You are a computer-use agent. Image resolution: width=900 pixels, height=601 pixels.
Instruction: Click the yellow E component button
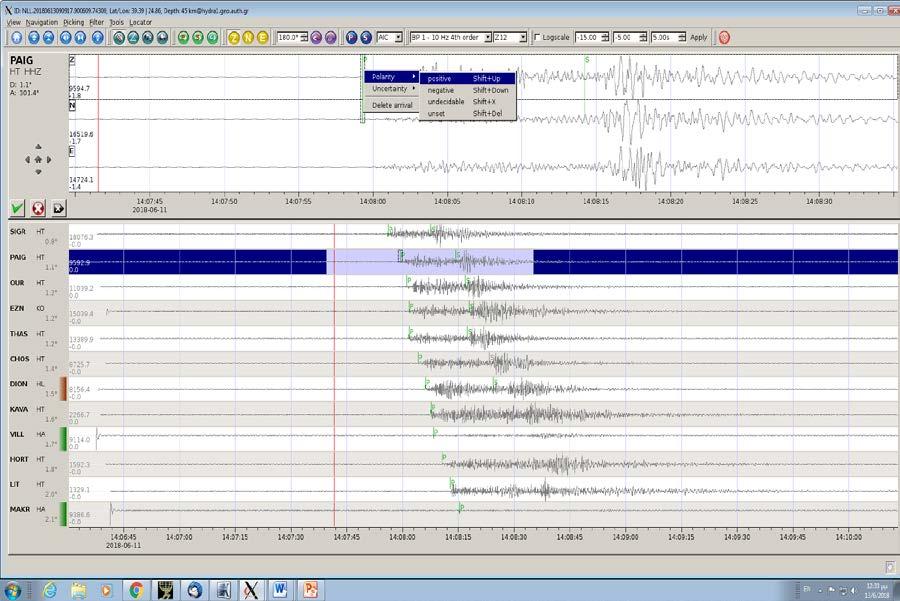[262, 37]
